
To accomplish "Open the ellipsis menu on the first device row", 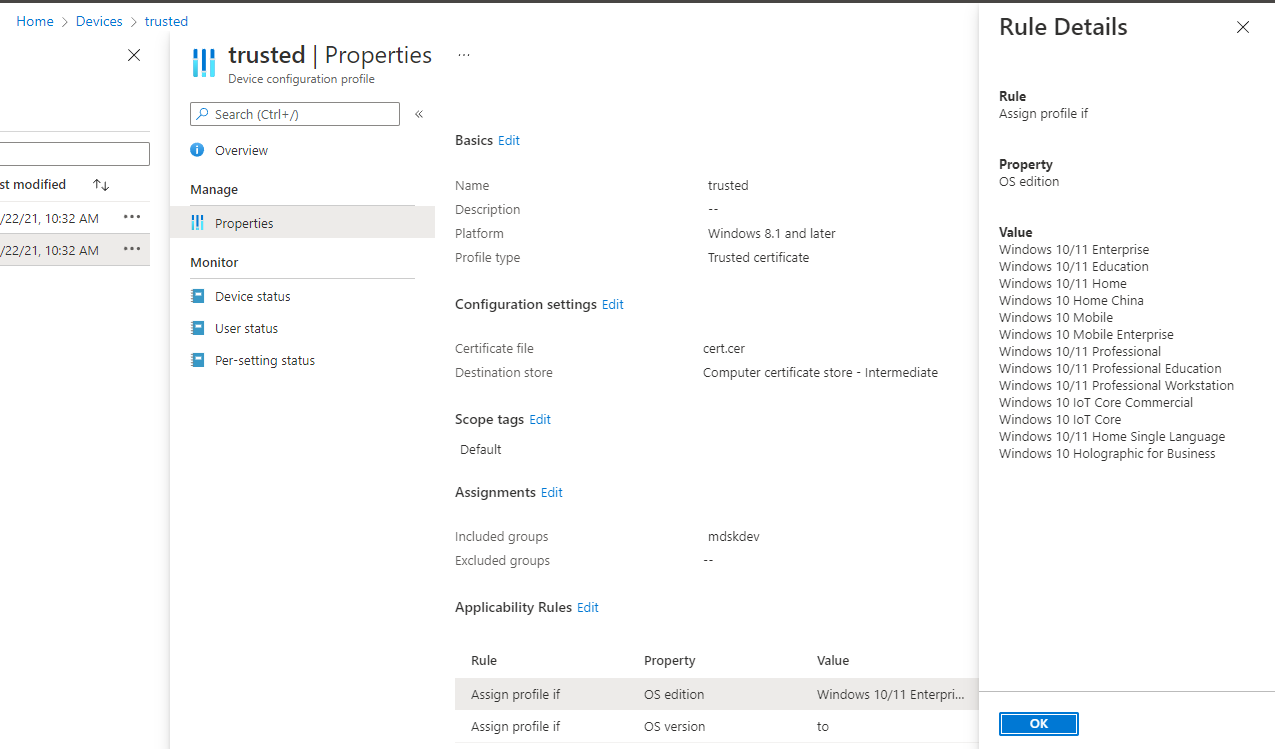I will [131, 216].
